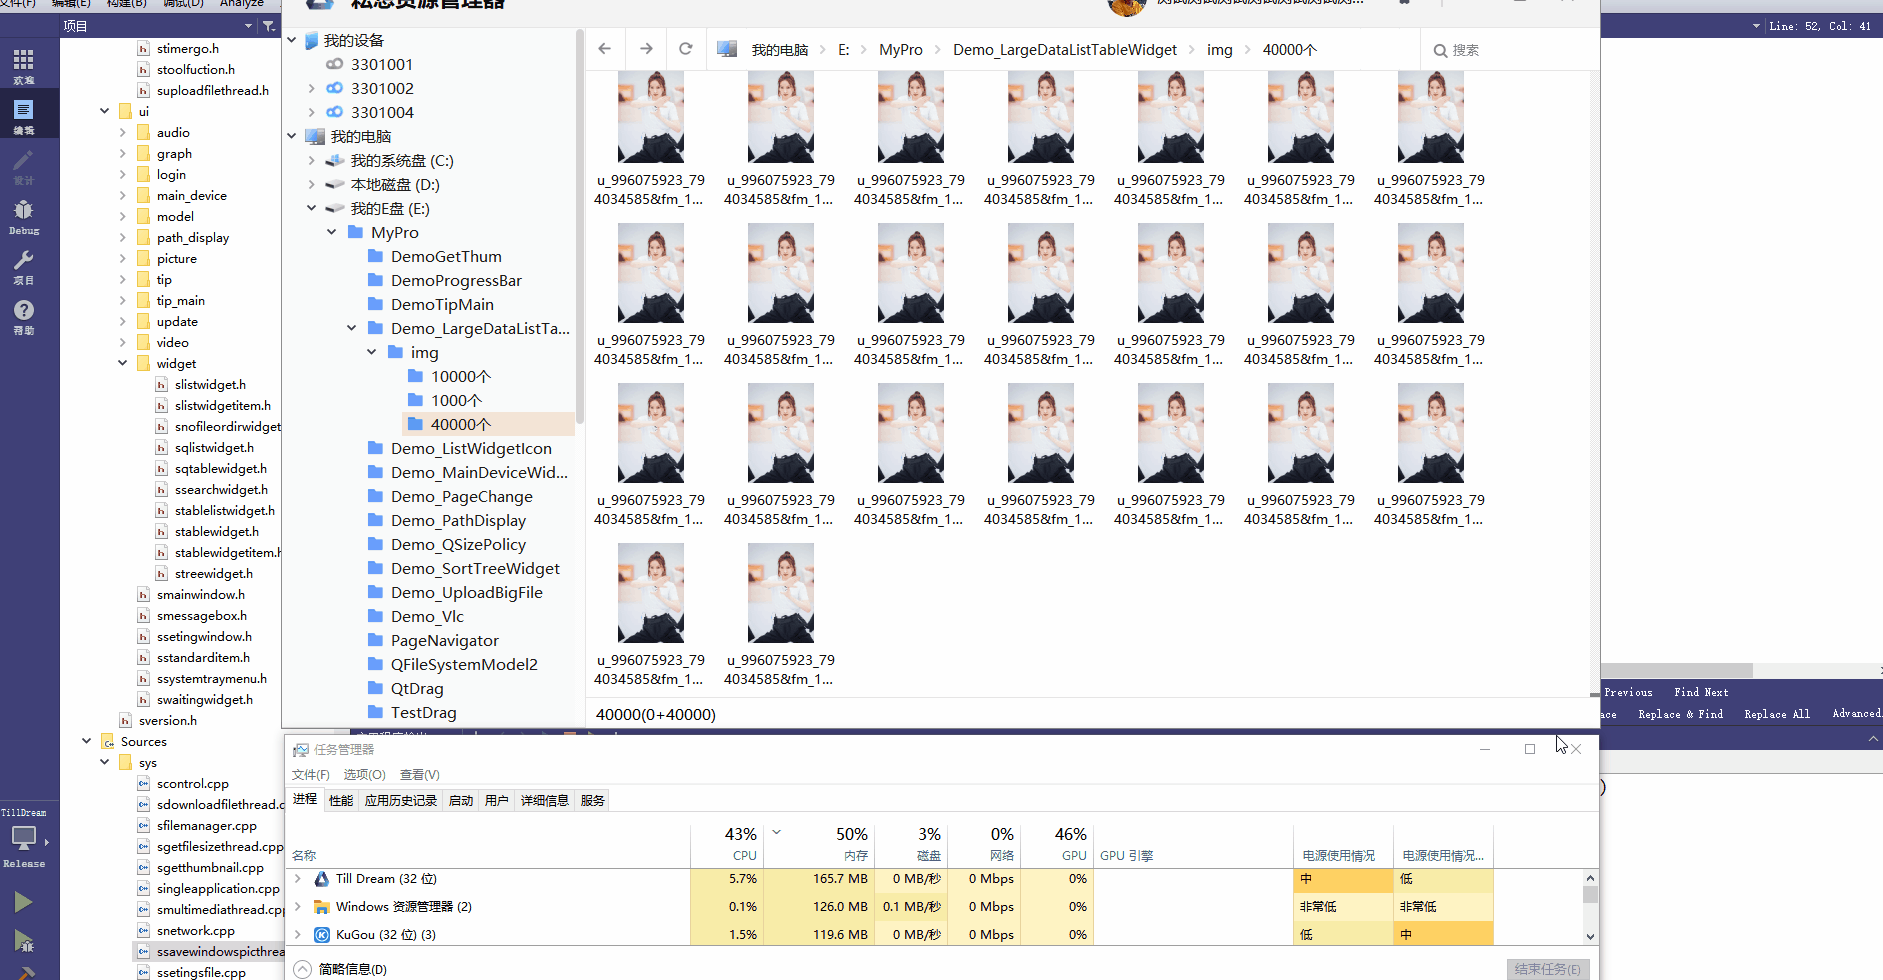Go forward with the file manager forward arrow

click(x=646, y=49)
